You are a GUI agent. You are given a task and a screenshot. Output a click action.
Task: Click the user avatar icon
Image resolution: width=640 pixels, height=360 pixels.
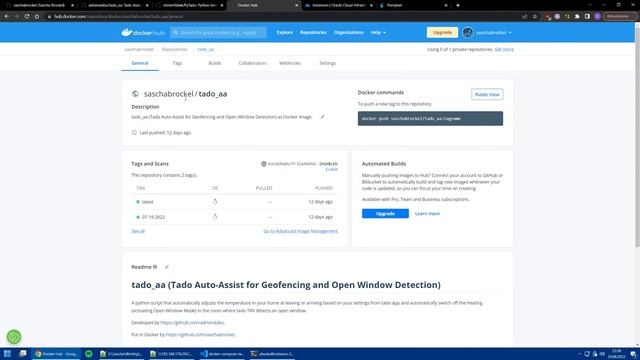pyautogui.click(x=468, y=32)
